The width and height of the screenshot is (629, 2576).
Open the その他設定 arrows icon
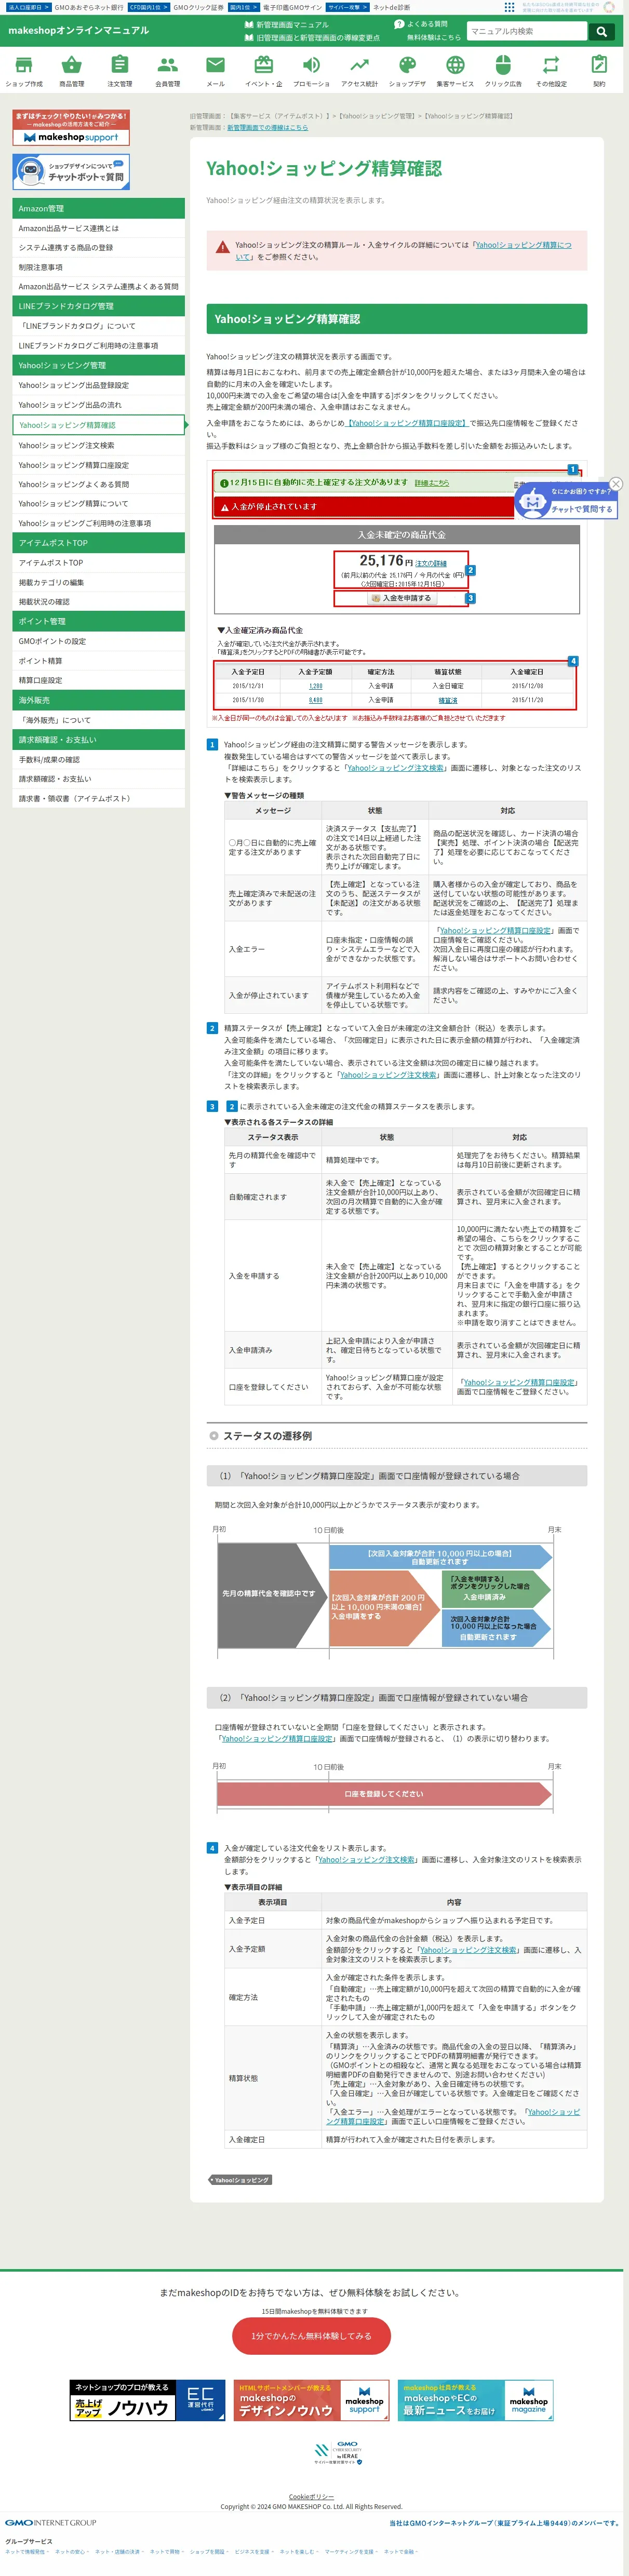(551, 70)
